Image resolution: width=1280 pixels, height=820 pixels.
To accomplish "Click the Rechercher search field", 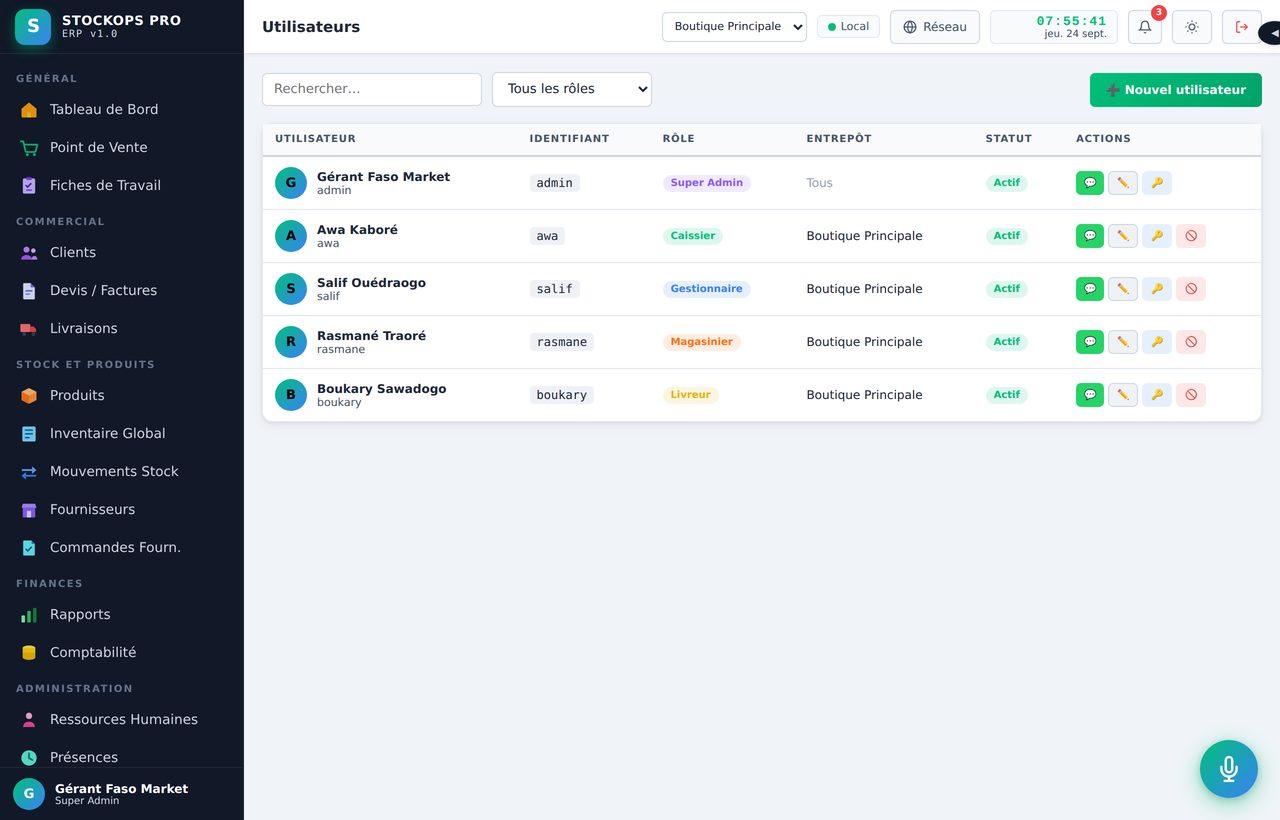I will 372,89.
